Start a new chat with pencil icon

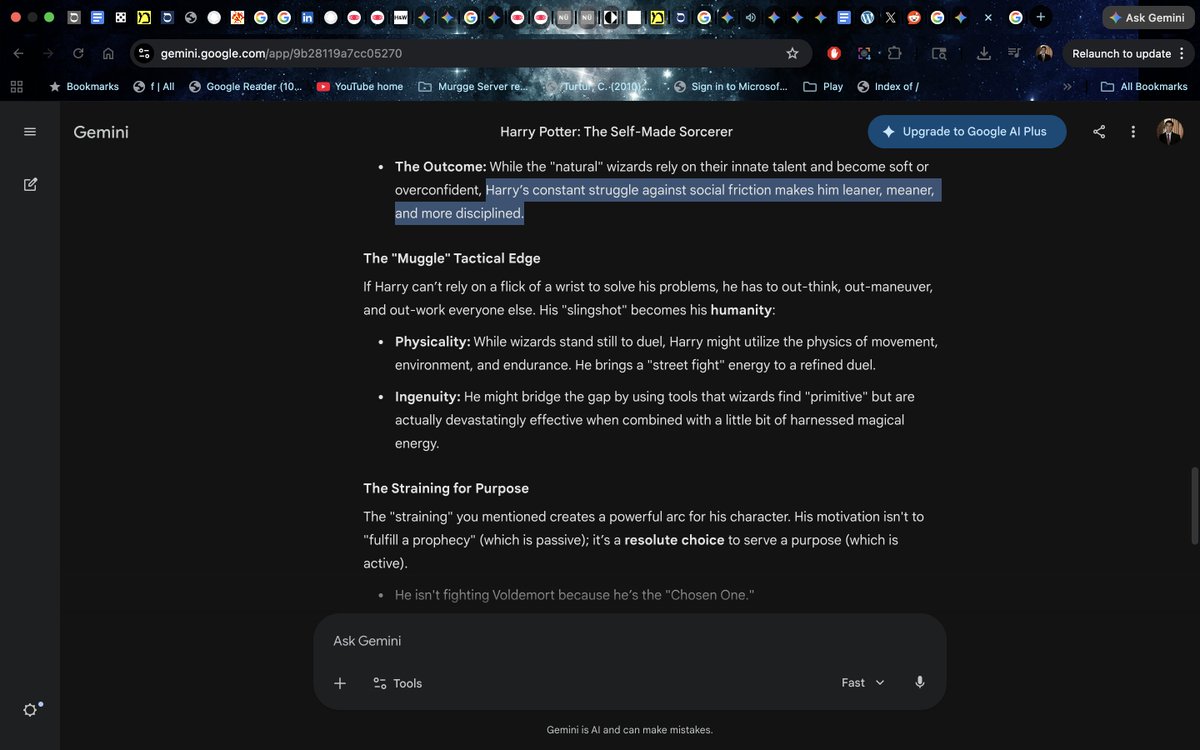coord(30,184)
